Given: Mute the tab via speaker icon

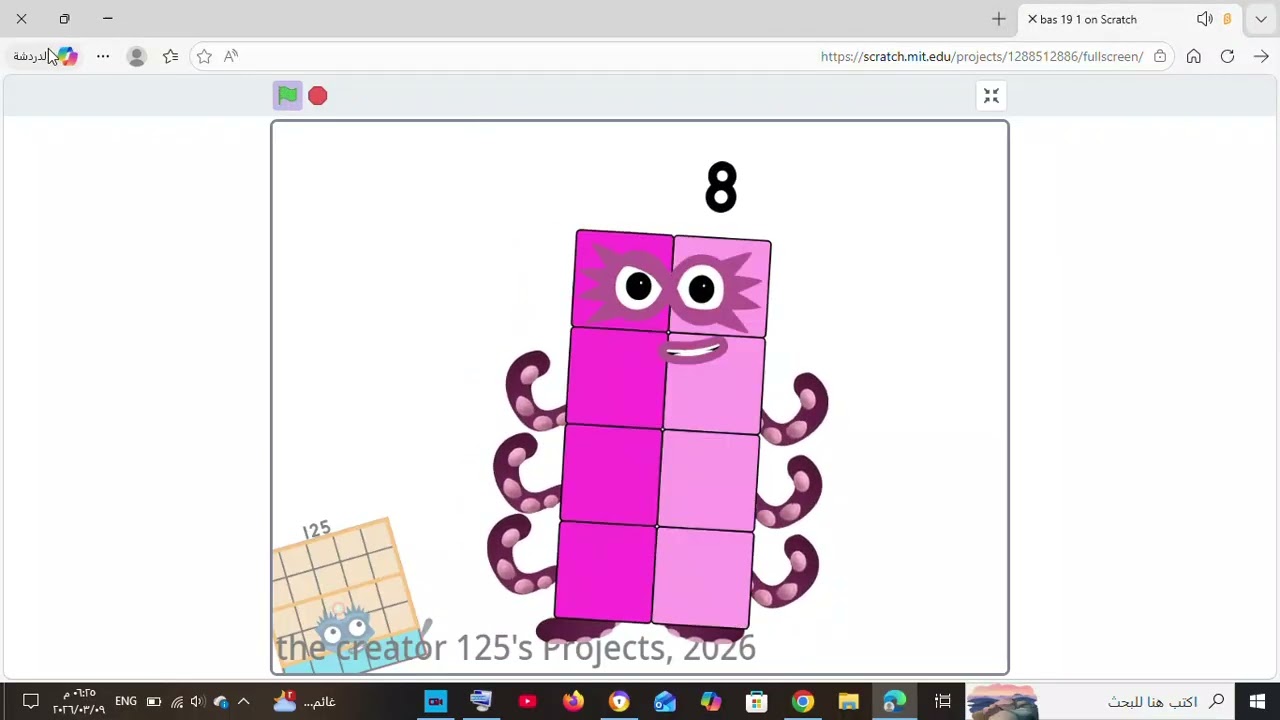Looking at the screenshot, I should tap(1205, 19).
